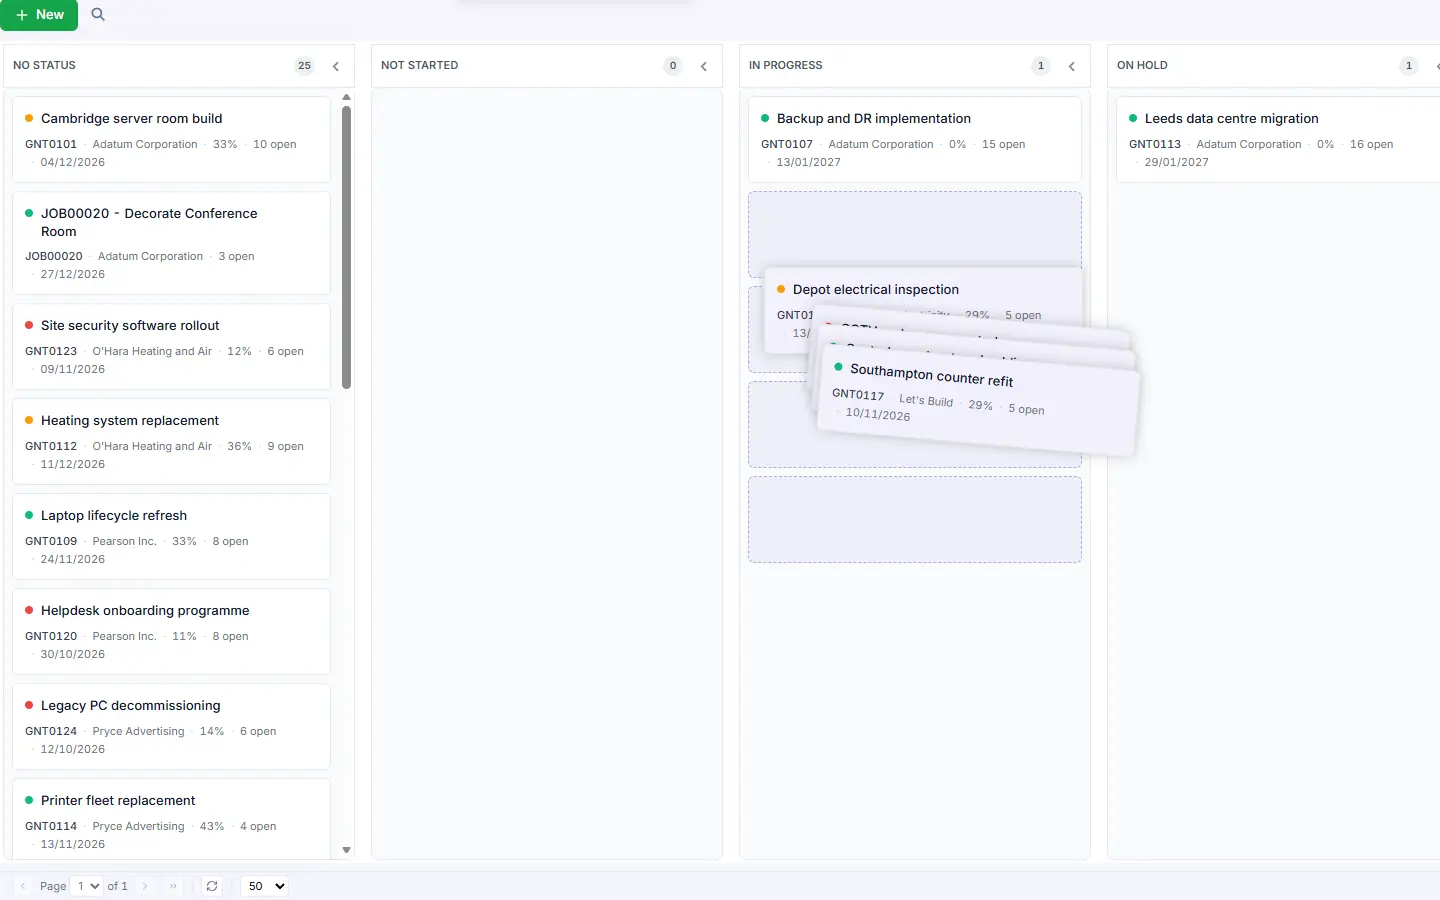Click the green New button
This screenshot has height=900, width=1440.
click(x=39, y=15)
